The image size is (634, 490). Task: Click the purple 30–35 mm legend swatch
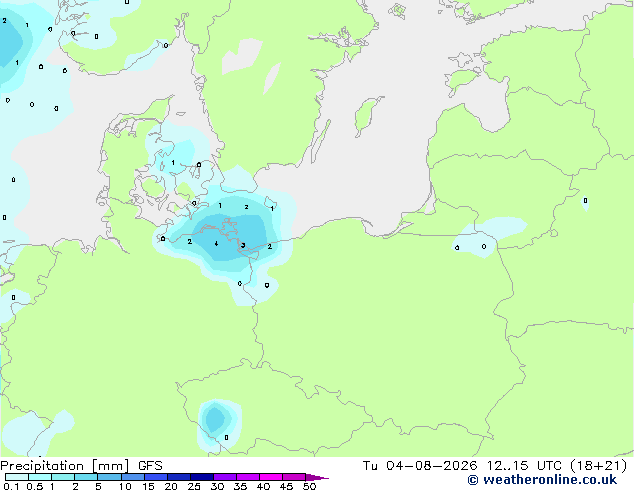point(224,477)
